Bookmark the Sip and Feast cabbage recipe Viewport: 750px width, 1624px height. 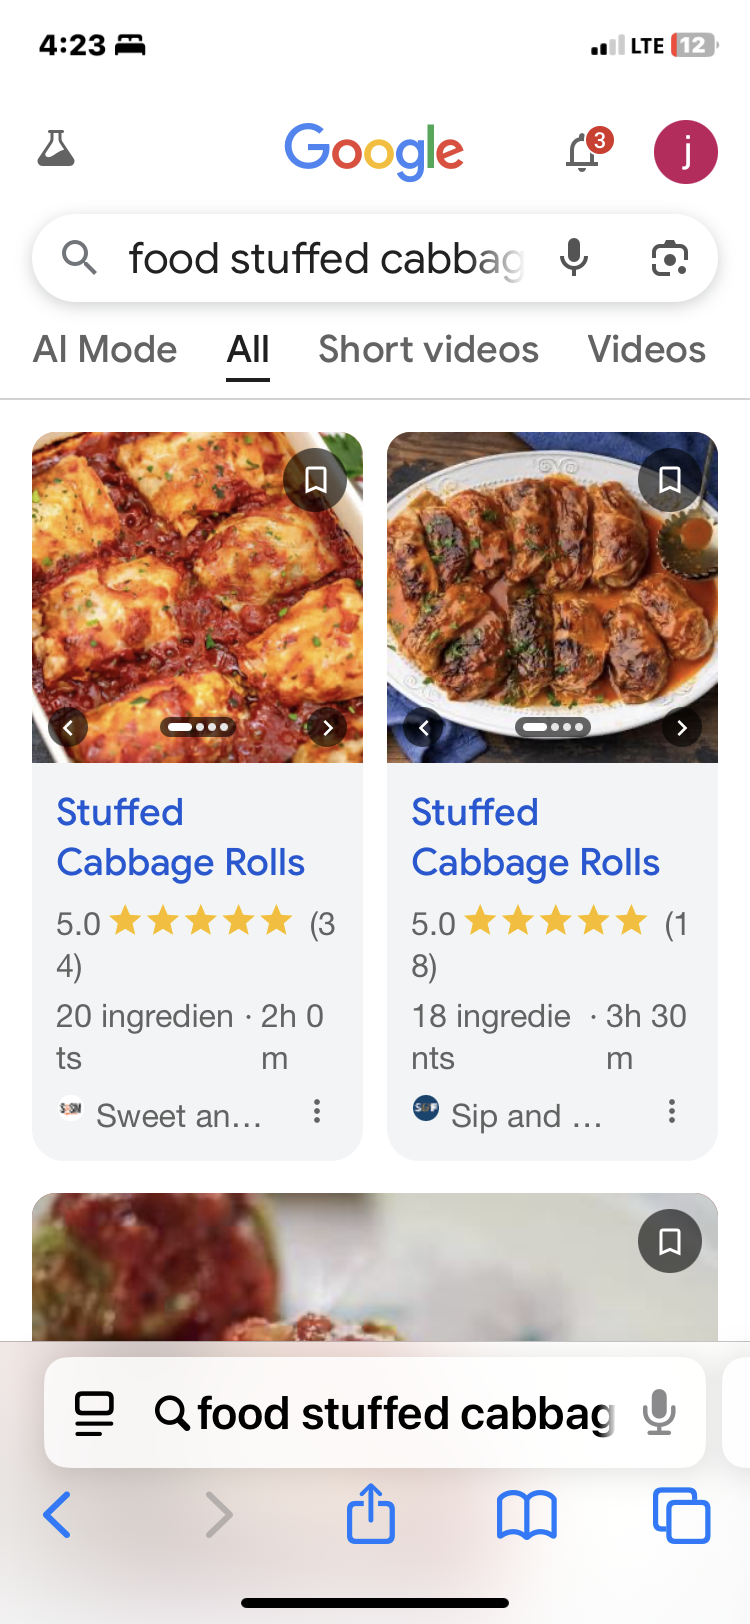tap(670, 480)
